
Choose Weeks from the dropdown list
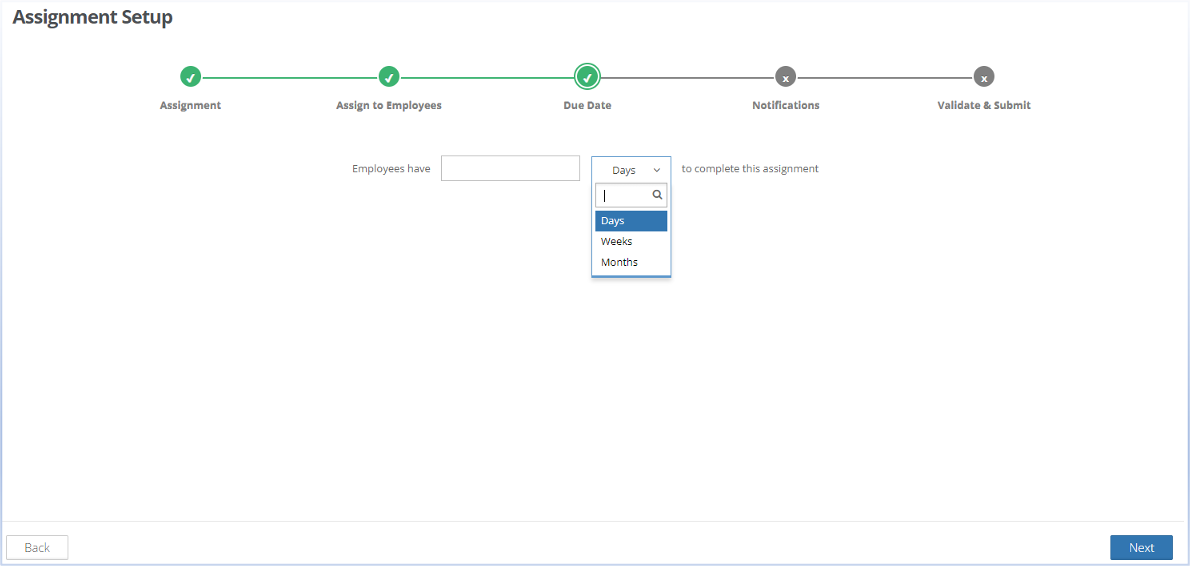pyautogui.click(x=631, y=242)
